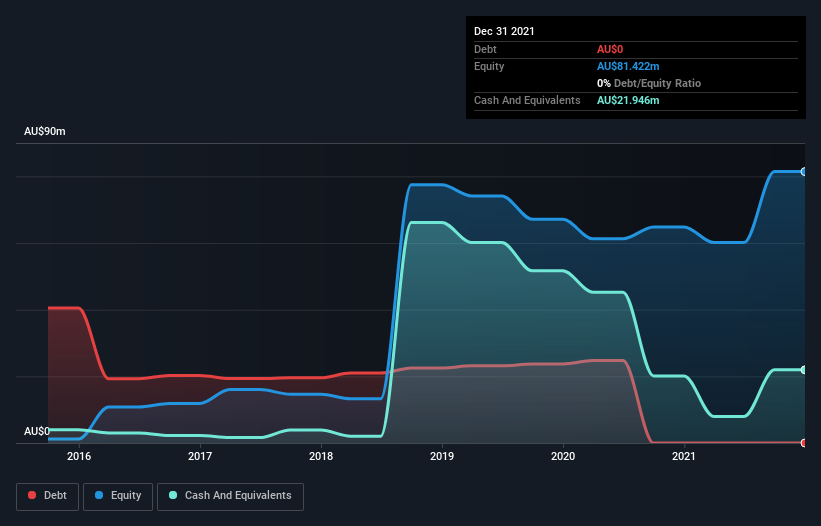Click the AU$90m axis label

[x=45, y=131]
